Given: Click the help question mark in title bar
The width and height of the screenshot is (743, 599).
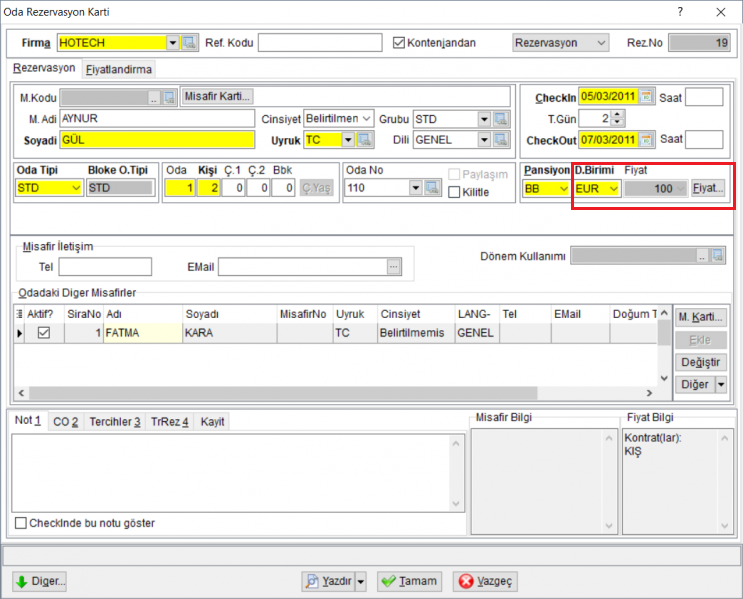Looking at the screenshot, I should click(x=680, y=12).
